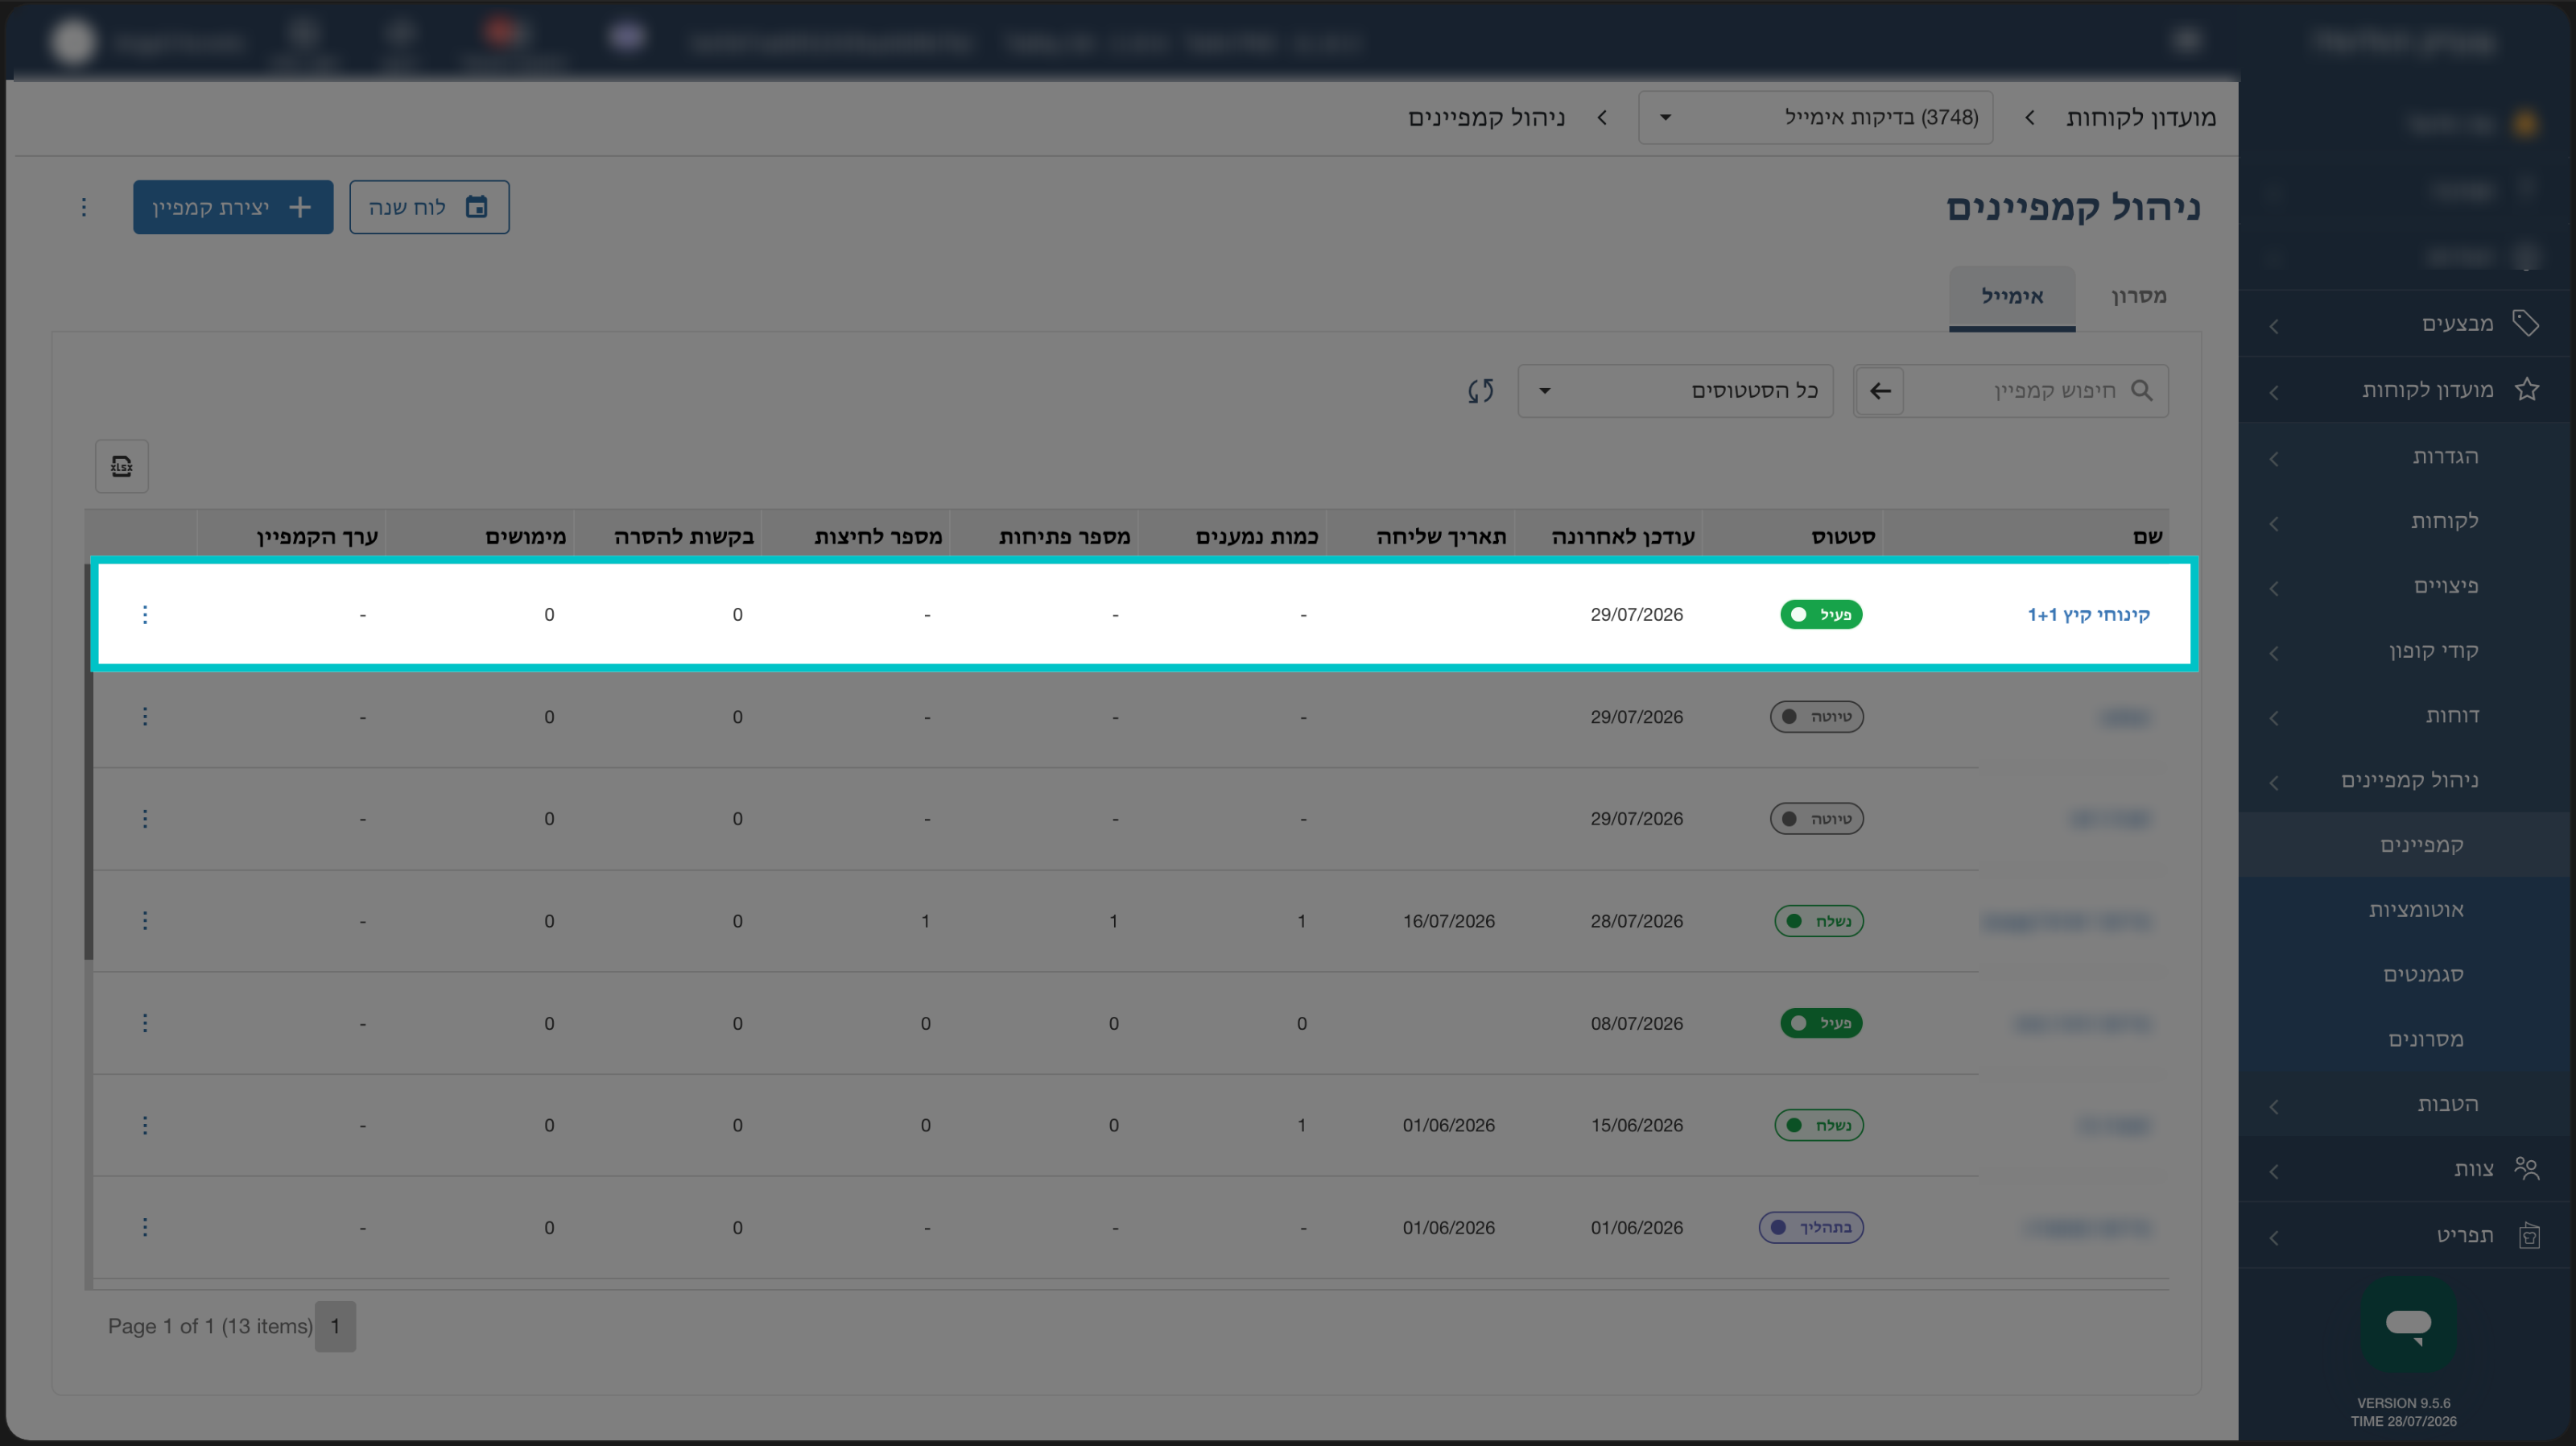Click the table's vertical scrollbar
This screenshot has width=2576, height=1446.
(89, 760)
